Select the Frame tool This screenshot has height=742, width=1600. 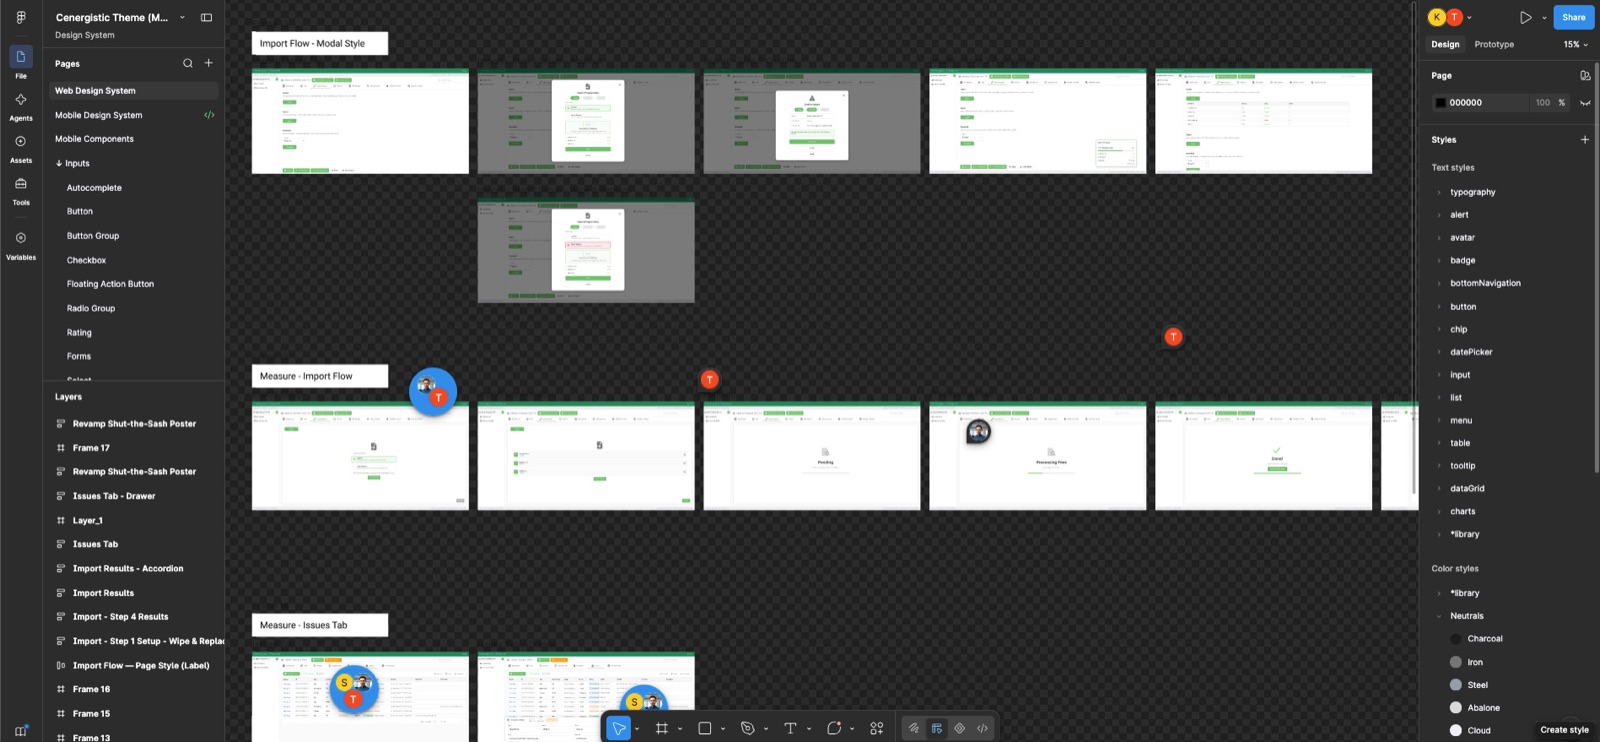(x=661, y=728)
